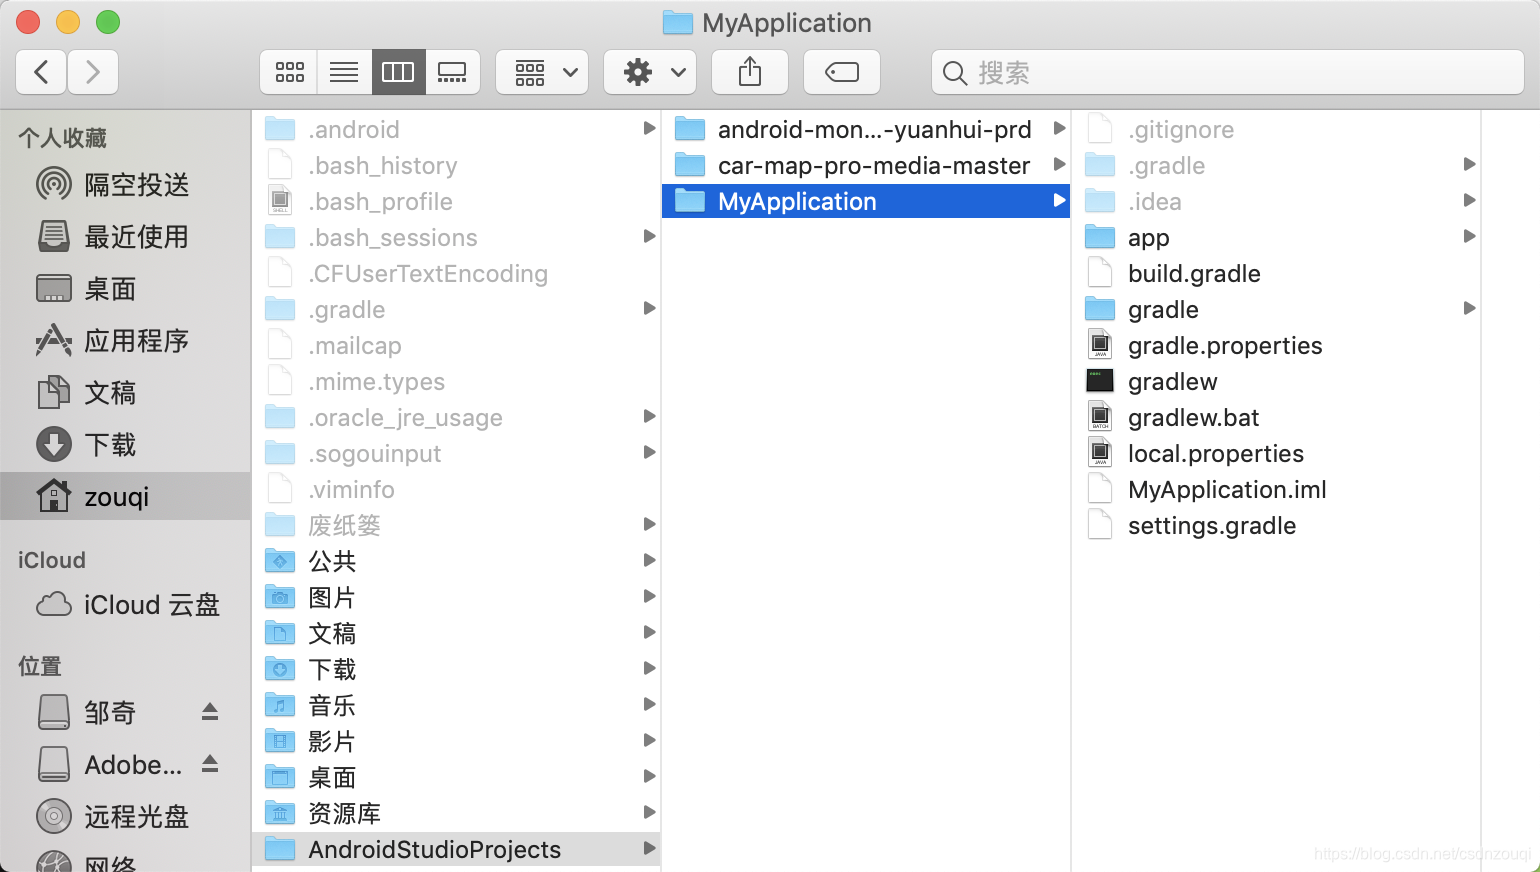Viewport: 1540px width, 872px height.
Task: Select the .android folder
Action: (x=456, y=129)
